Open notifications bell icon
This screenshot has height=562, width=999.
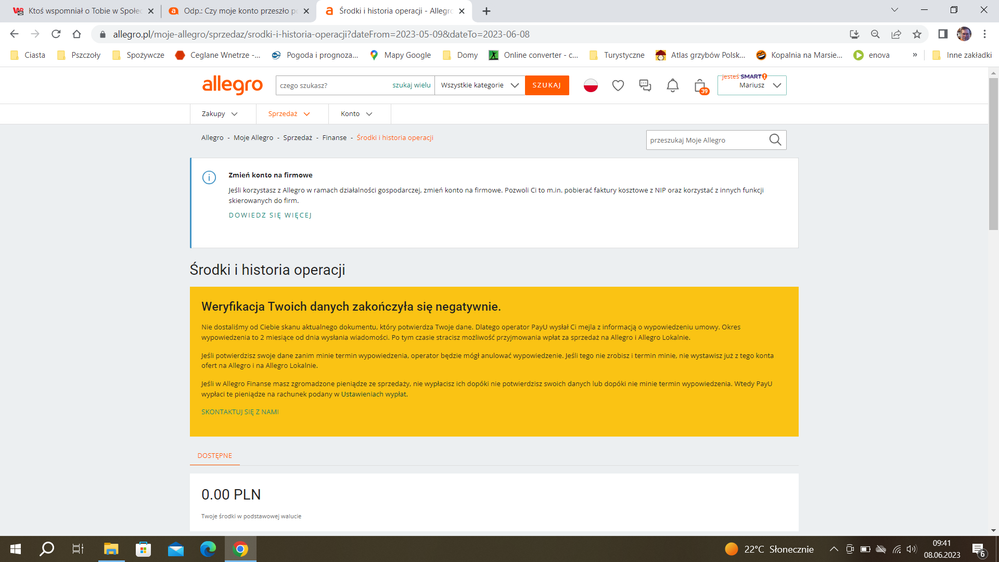(x=672, y=85)
